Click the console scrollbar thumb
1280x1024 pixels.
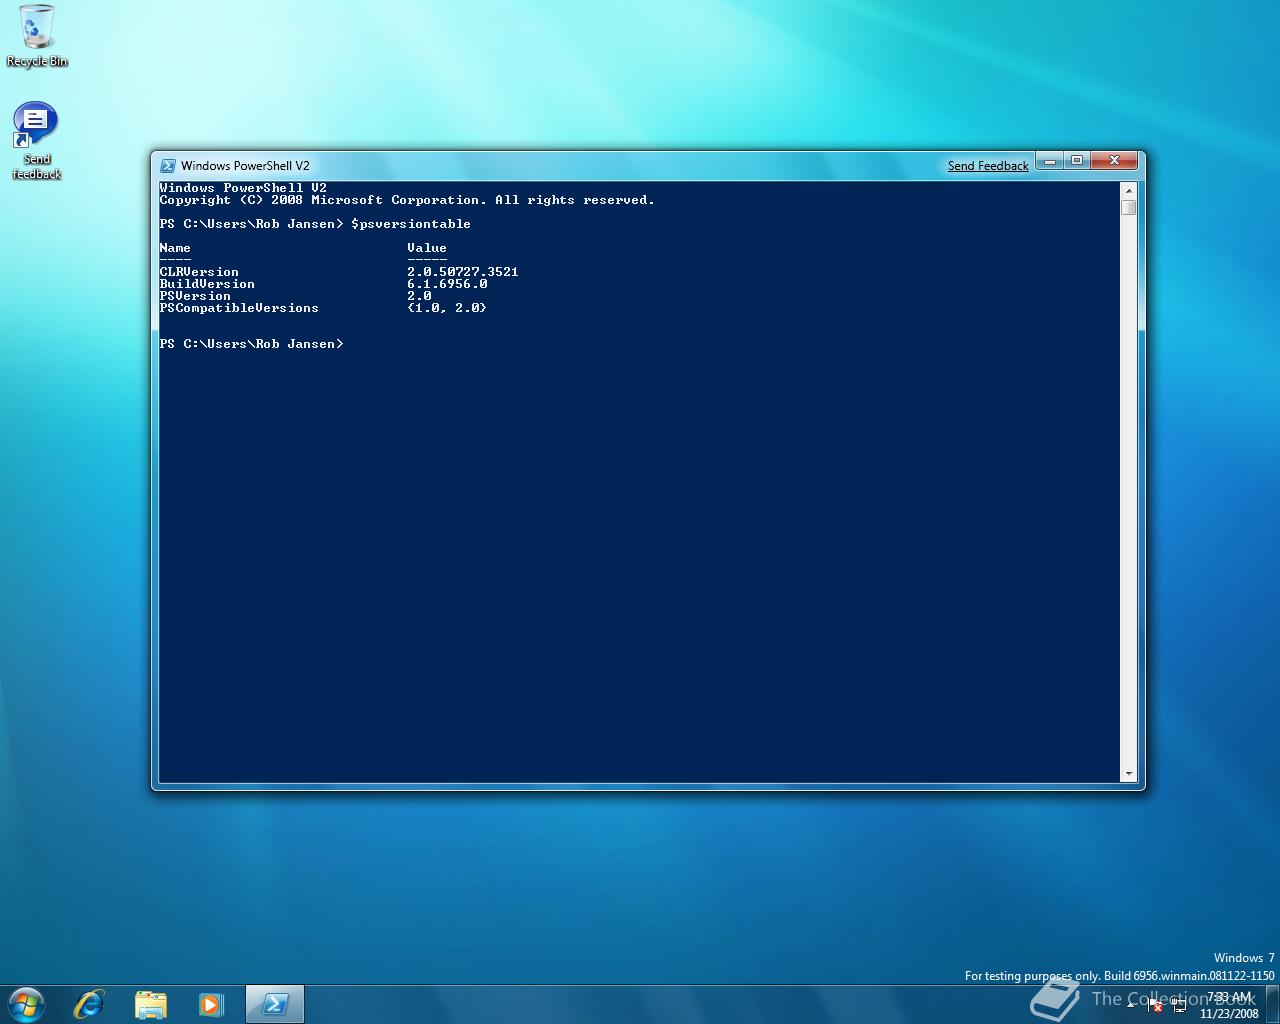tap(1129, 207)
